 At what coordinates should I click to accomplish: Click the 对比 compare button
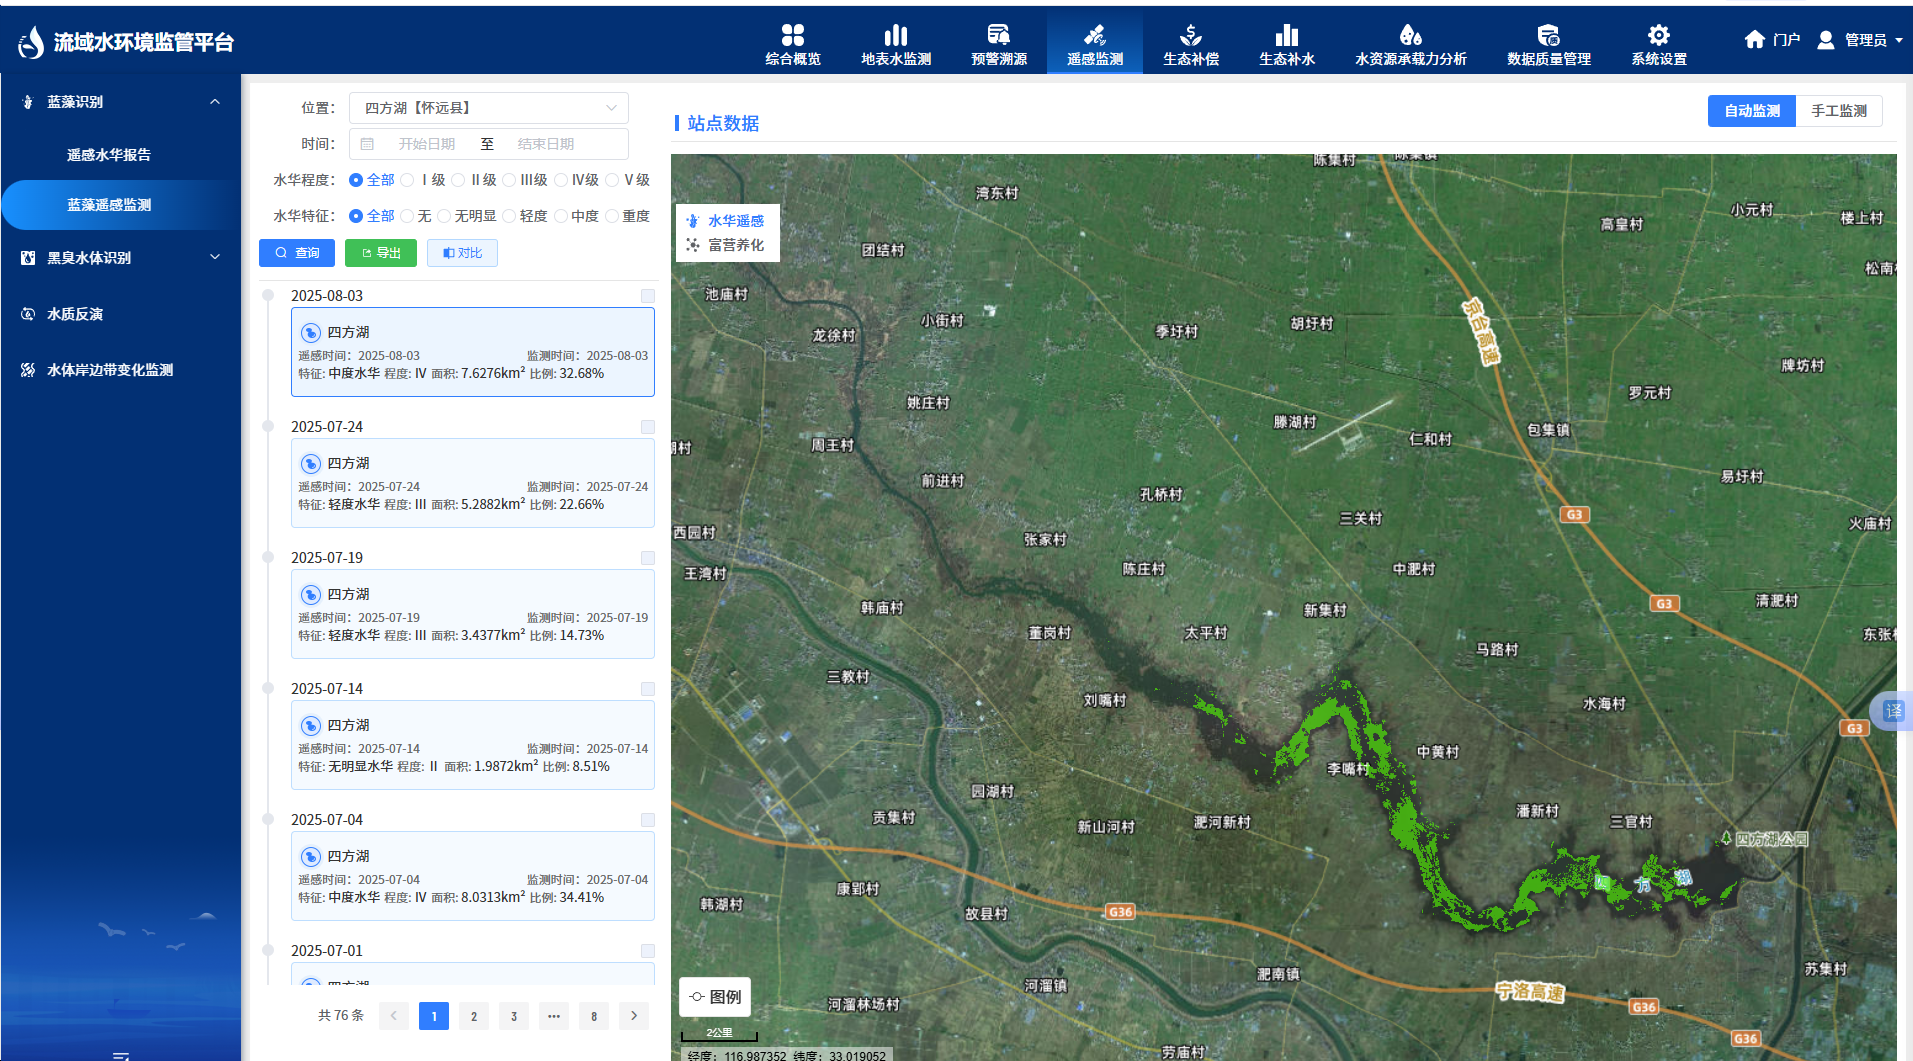click(462, 253)
